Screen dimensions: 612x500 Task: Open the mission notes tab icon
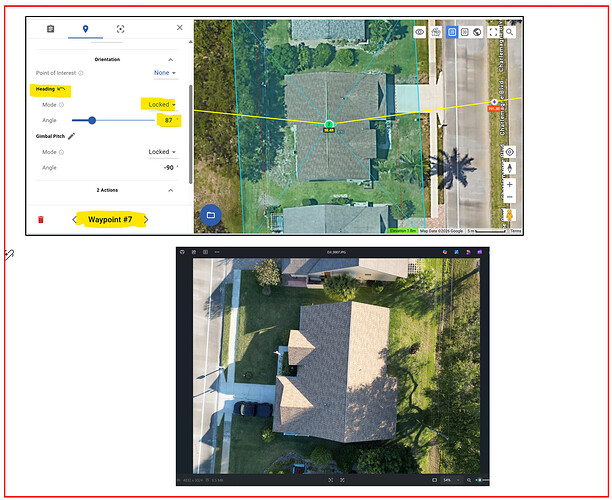pyautogui.click(x=51, y=29)
